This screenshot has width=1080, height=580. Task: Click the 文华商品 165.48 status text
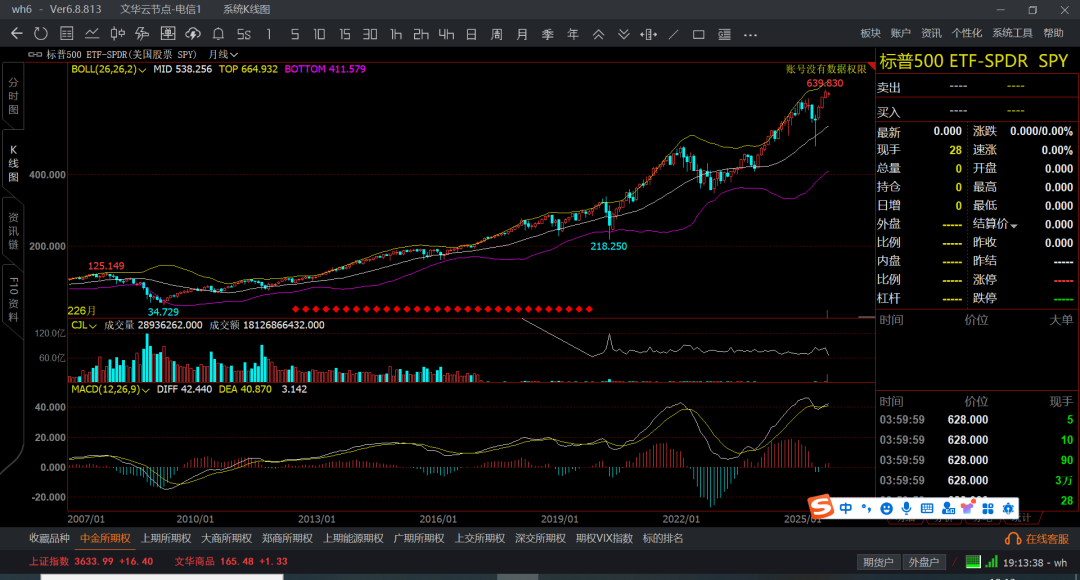click(x=231, y=561)
